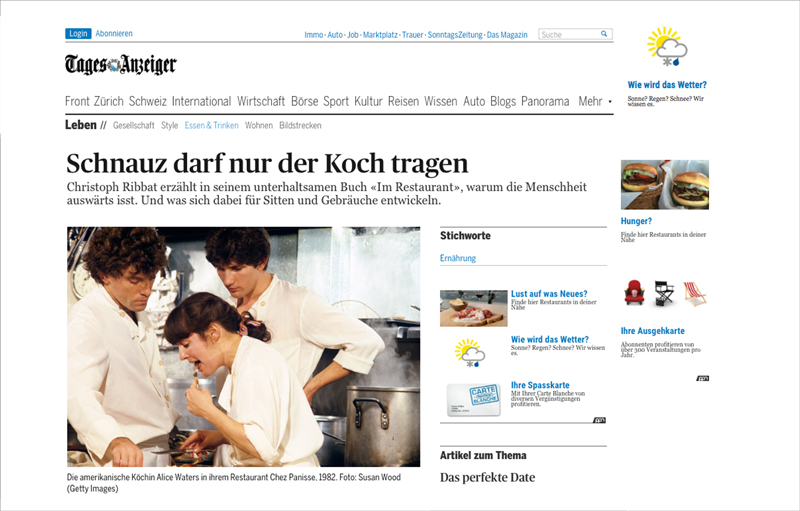The image size is (800, 511).
Task: Click the arrow next to Mehr
Action: click(610, 102)
